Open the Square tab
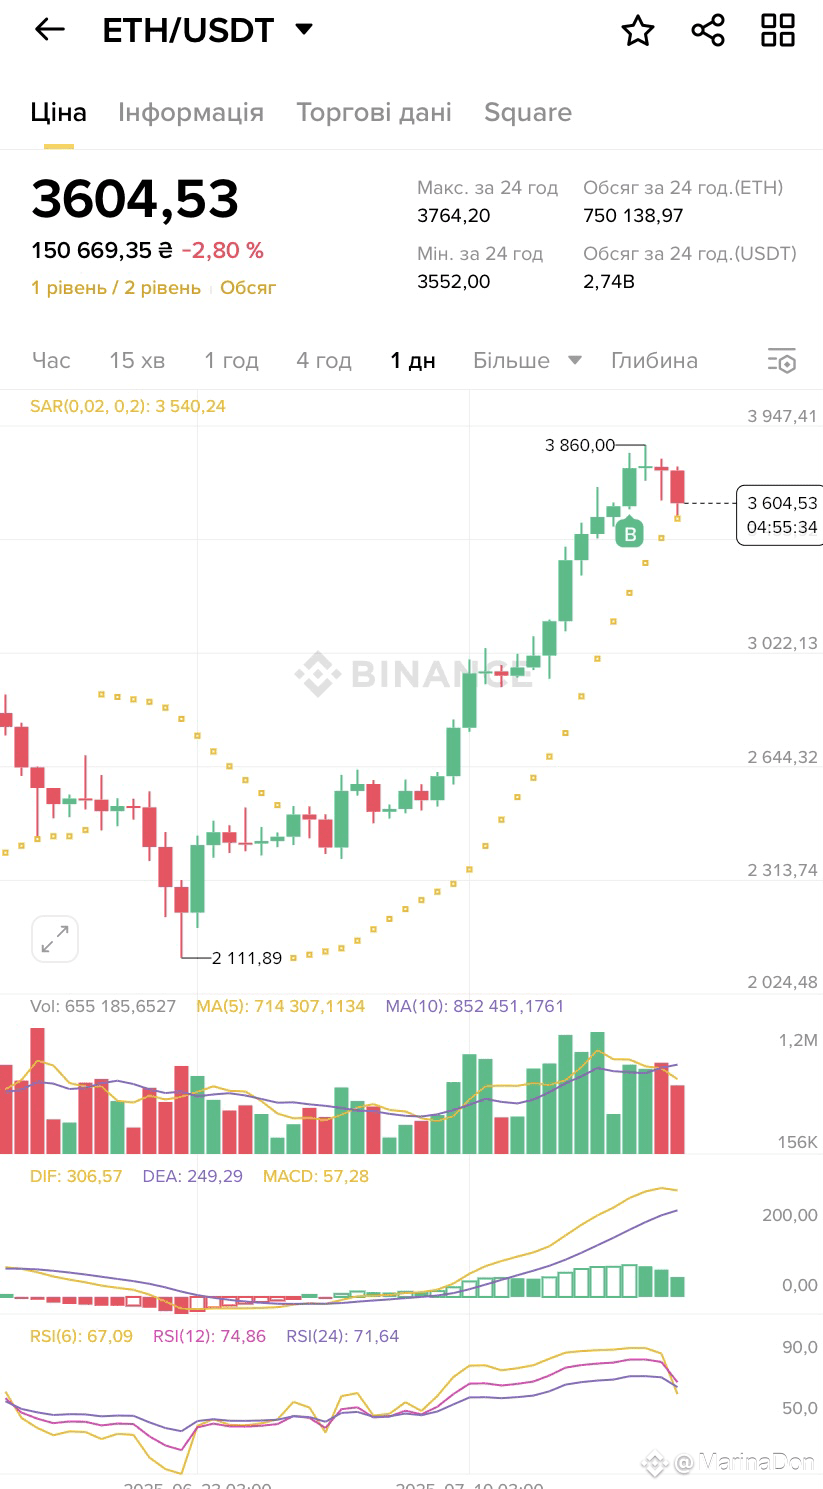Screen dimensions: 823x1489 (x=528, y=112)
